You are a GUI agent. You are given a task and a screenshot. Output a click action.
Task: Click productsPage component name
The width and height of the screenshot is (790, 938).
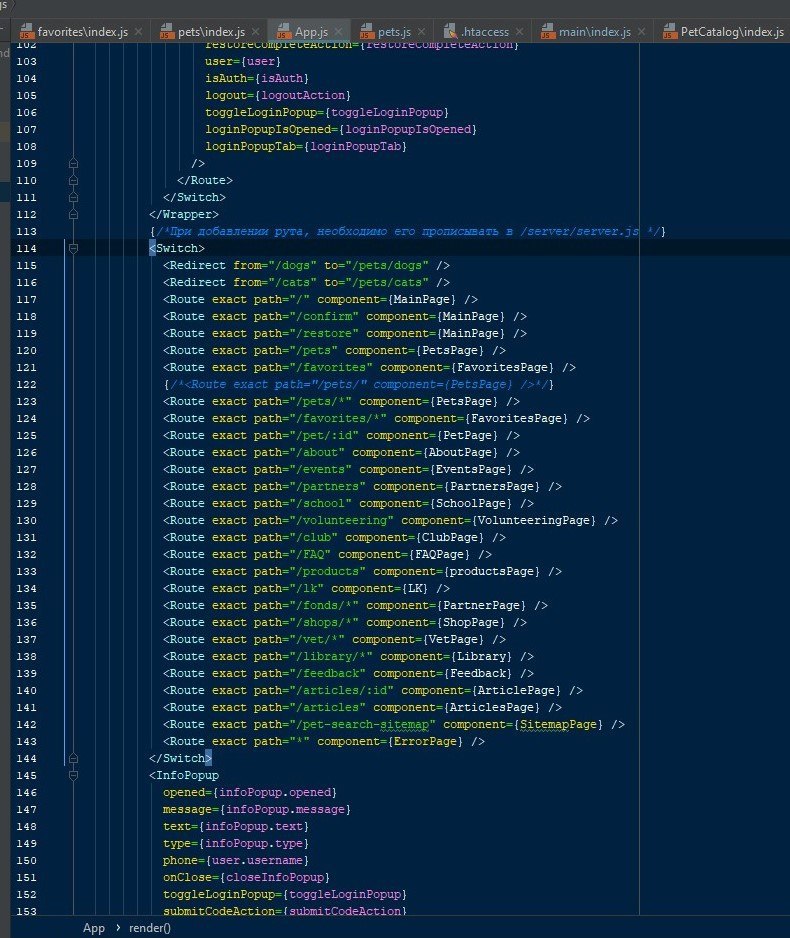[492, 572]
